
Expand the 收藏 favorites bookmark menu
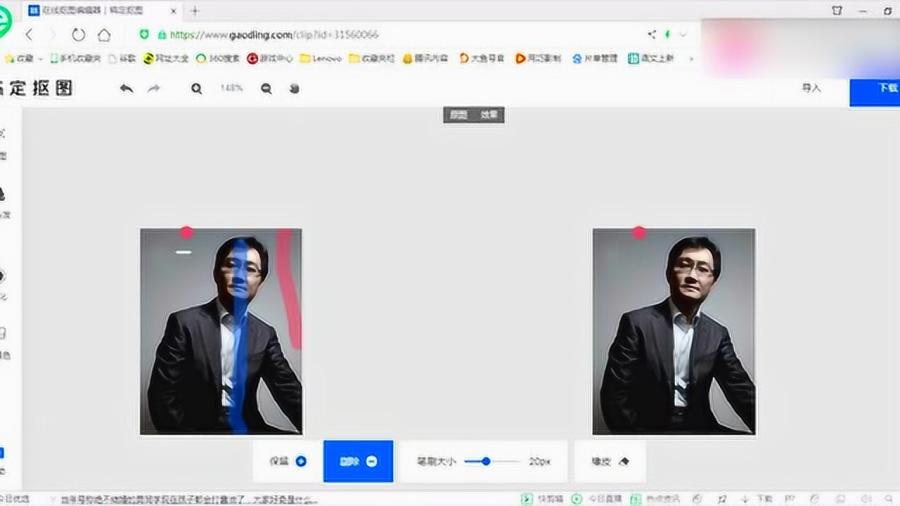point(24,58)
